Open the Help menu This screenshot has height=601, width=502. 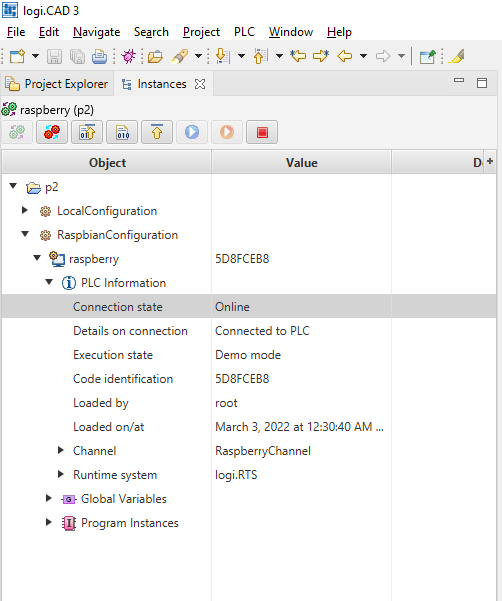point(339,32)
